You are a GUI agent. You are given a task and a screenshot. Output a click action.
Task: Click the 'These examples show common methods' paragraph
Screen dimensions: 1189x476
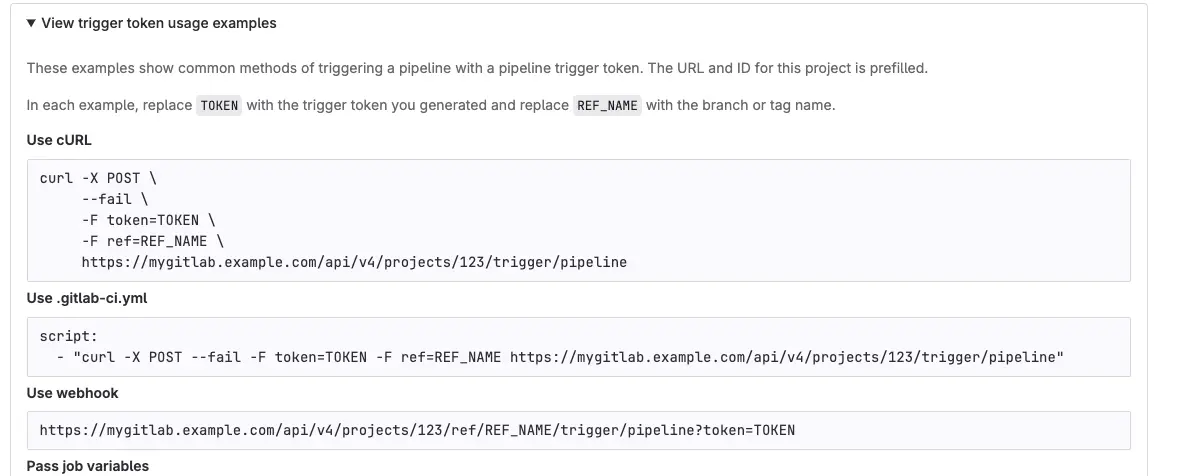coord(477,68)
